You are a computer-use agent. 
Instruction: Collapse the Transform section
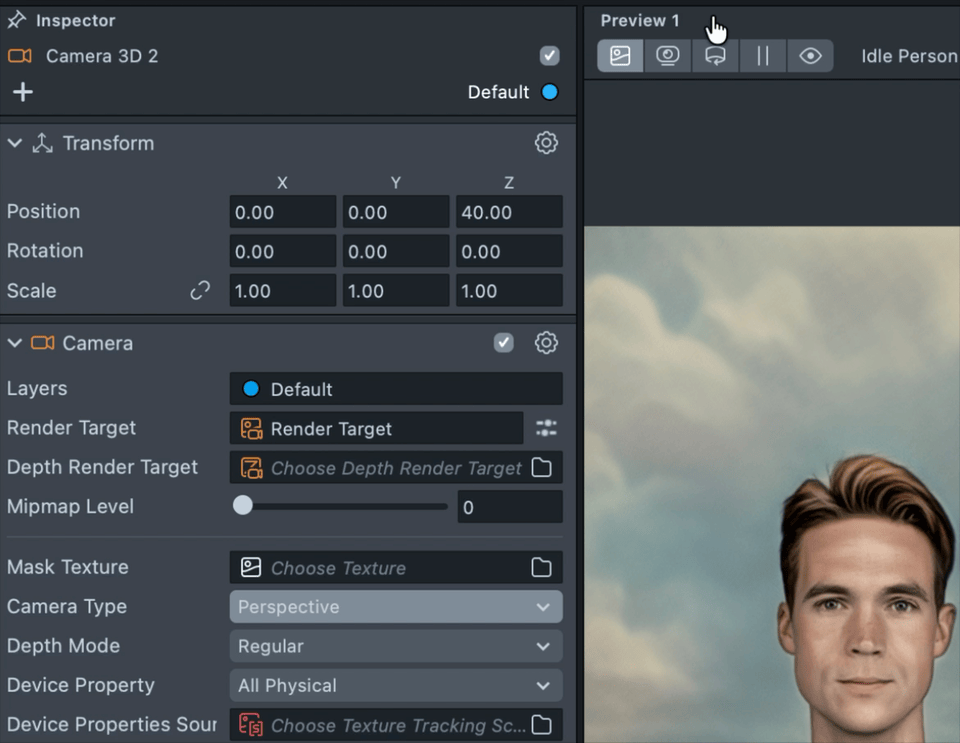[x=15, y=143]
